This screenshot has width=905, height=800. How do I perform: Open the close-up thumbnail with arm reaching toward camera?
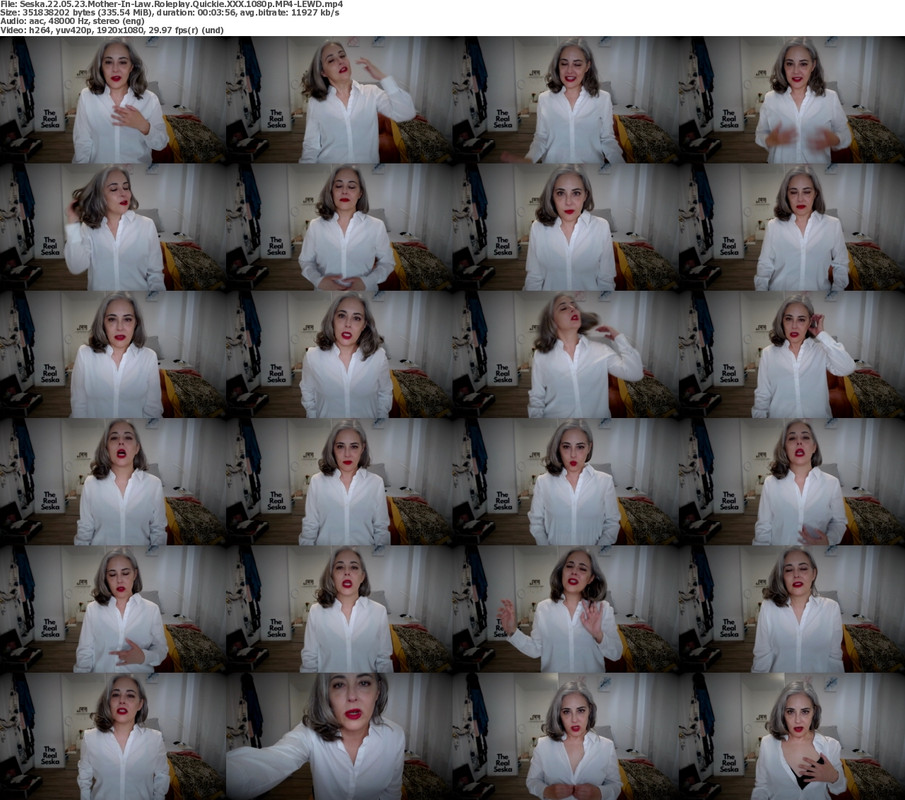click(339, 736)
